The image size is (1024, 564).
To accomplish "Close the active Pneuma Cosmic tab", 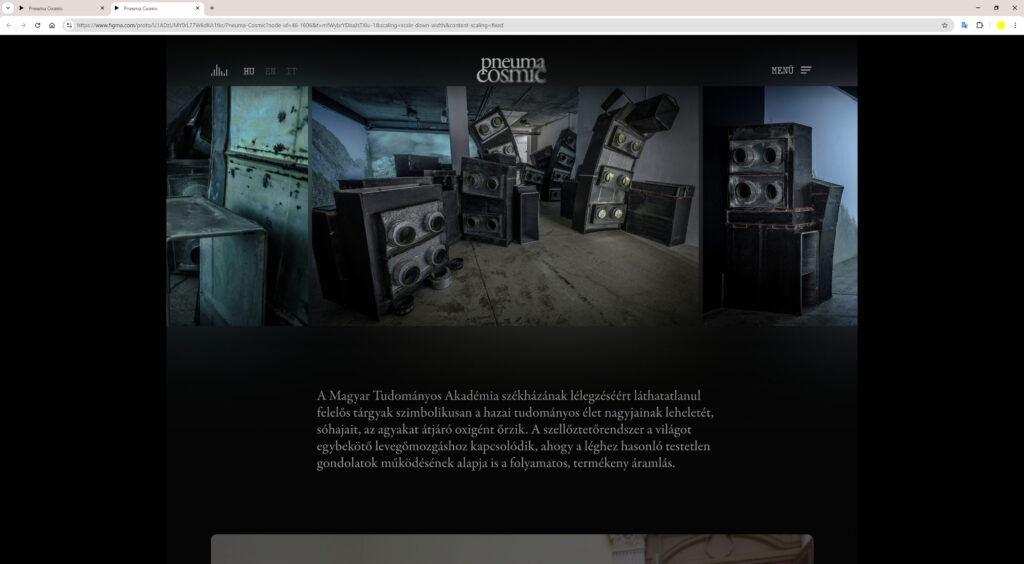I will [x=197, y=8].
